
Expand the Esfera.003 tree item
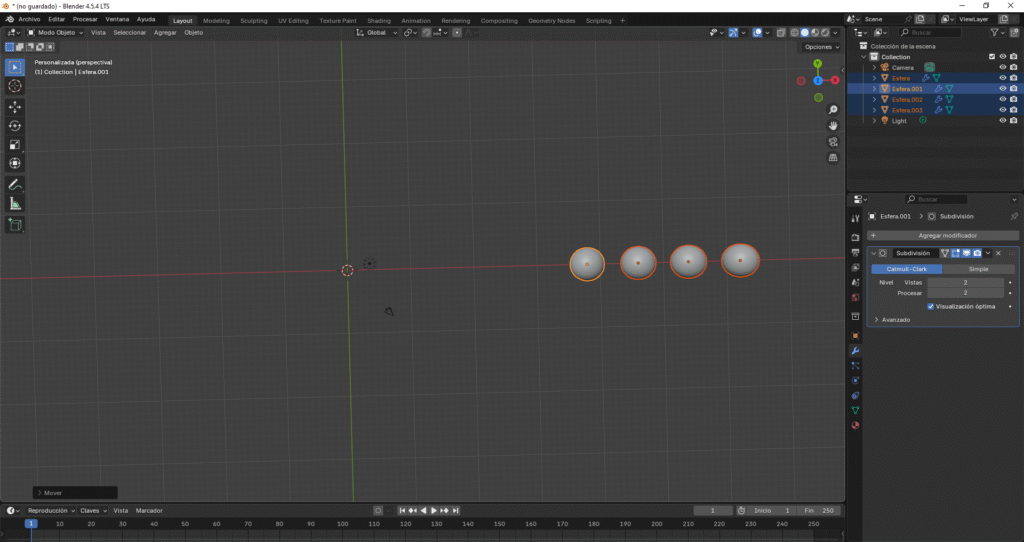tap(874, 110)
